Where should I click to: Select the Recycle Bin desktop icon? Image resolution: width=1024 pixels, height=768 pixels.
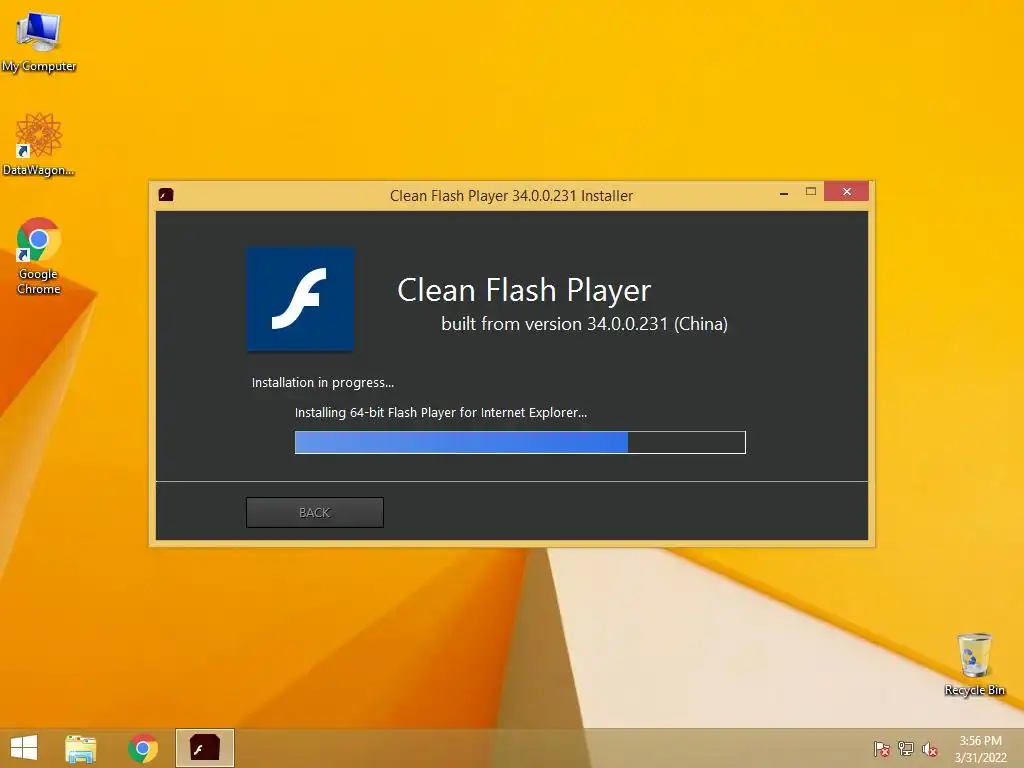[974, 664]
